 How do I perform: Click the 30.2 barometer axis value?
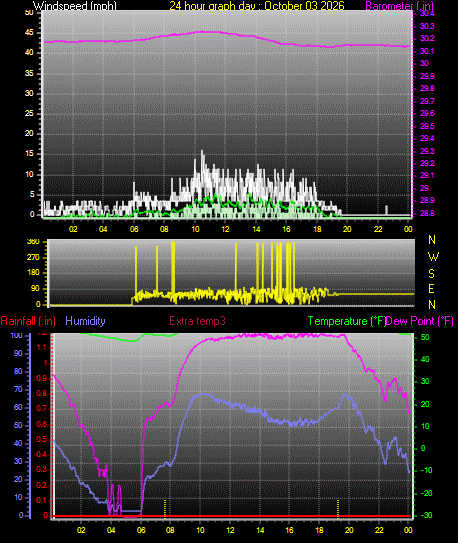pos(427,38)
